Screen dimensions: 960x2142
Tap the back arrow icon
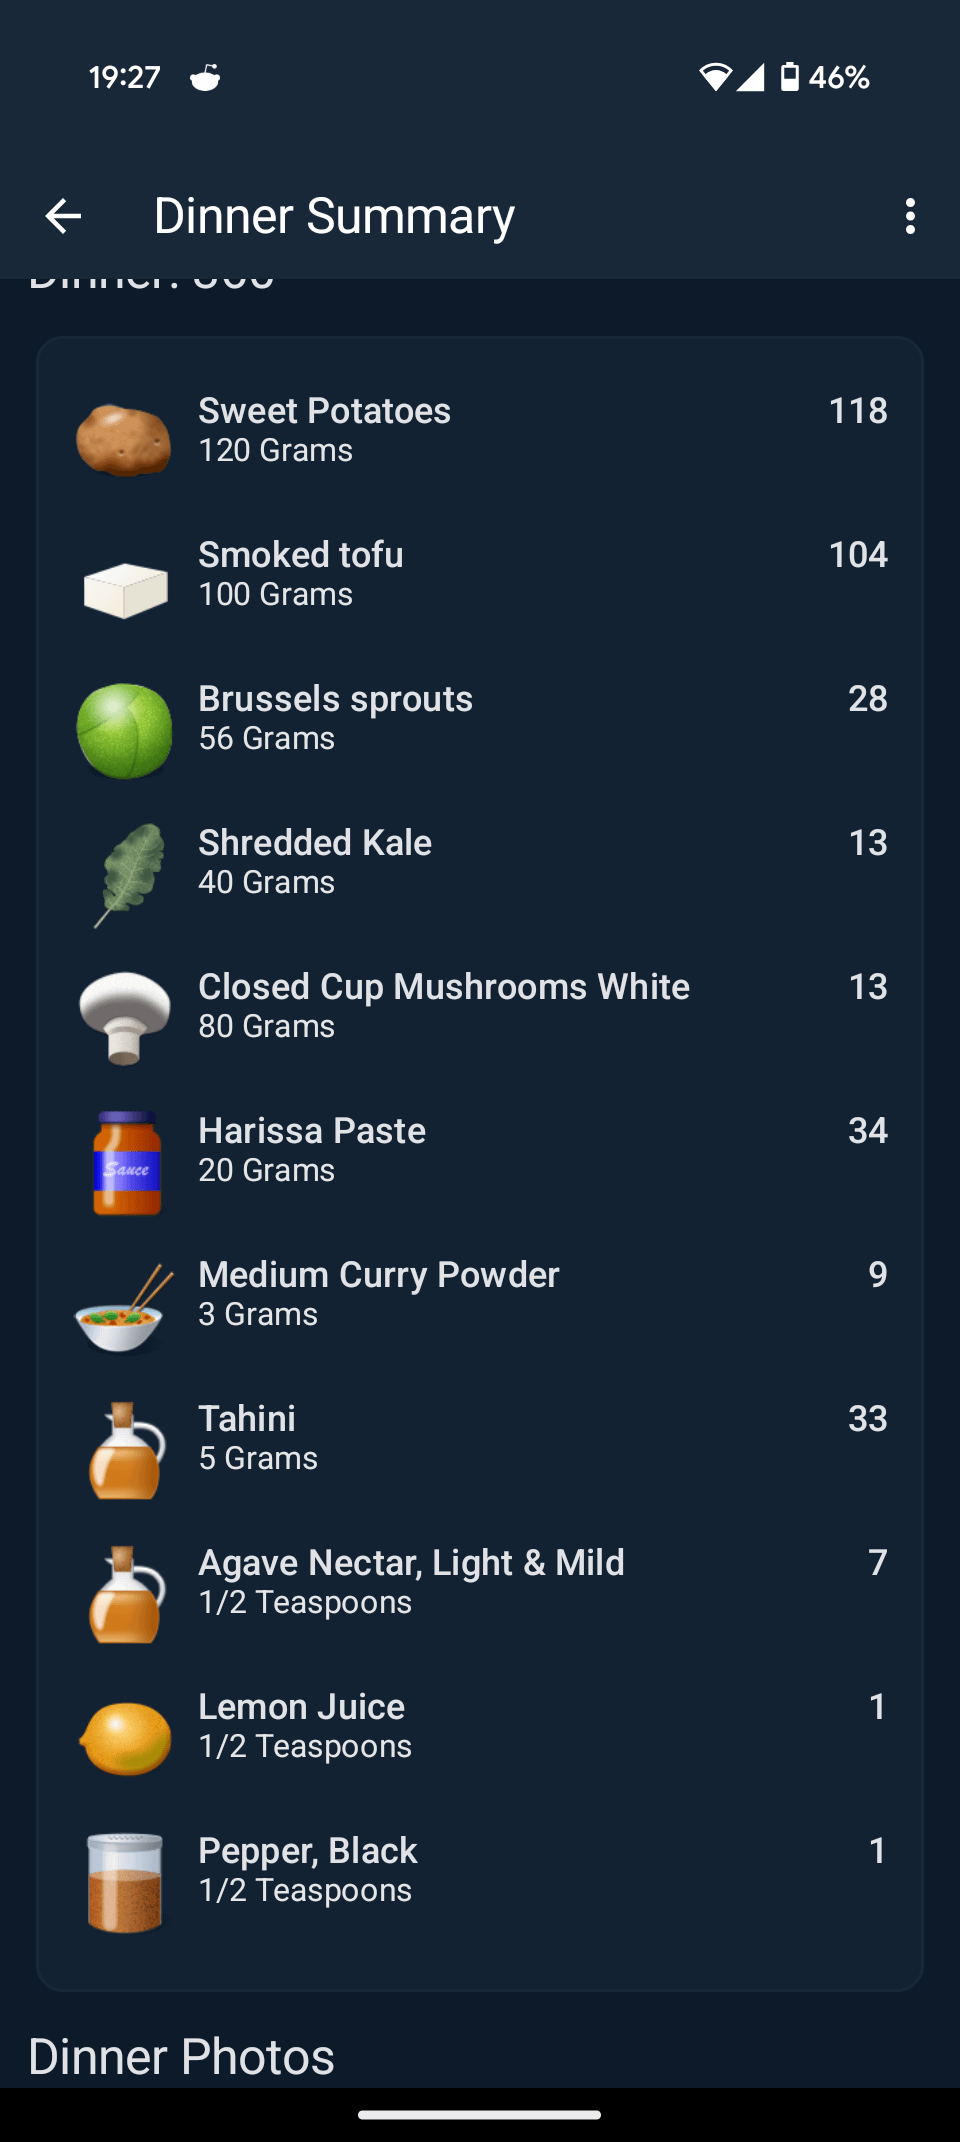(63, 216)
